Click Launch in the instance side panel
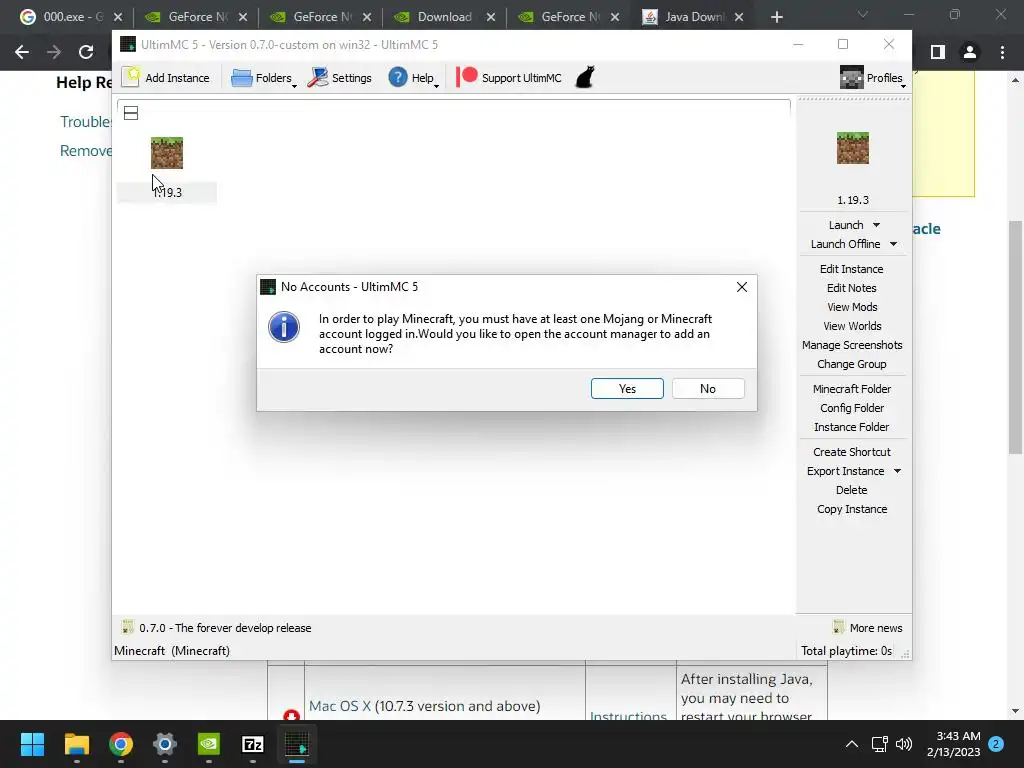The height and width of the screenshot is (768, 1024). 846,225
